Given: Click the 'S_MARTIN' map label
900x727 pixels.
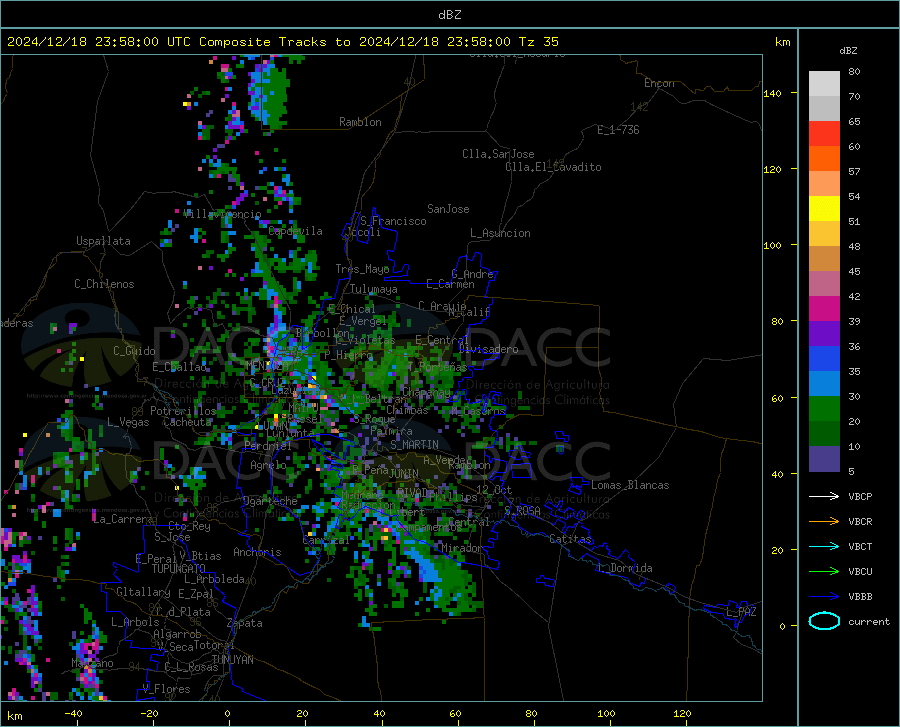Looking at the screenshot, I should pyautogui.click(x=414, y=445).
